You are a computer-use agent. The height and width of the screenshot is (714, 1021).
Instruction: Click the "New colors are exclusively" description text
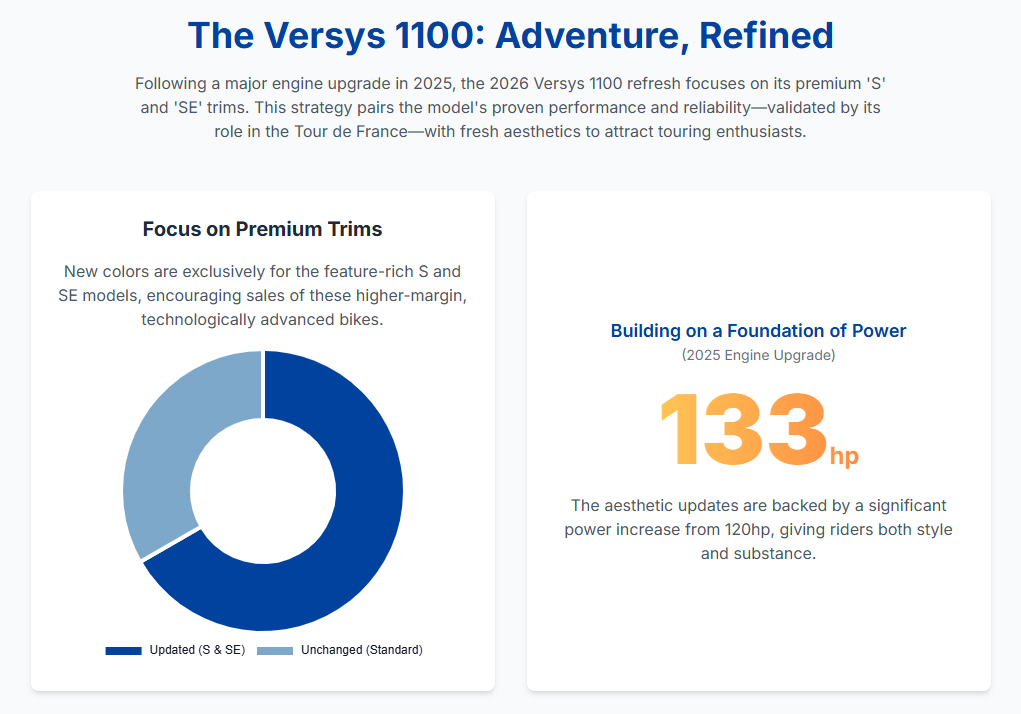pos(160,272)
